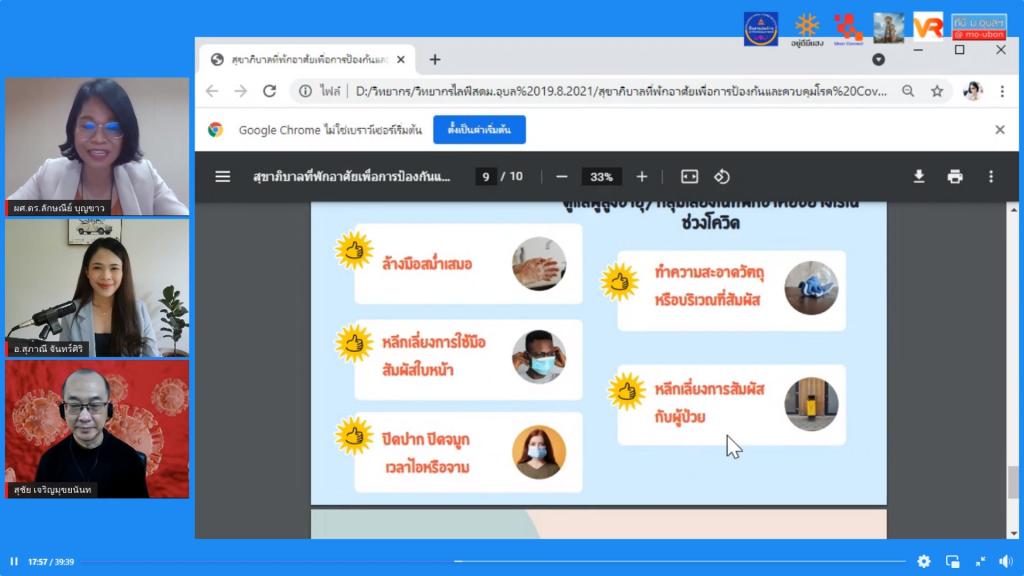
Task: Select the middle webcam feed with microphone
Action: coord(97,287)
